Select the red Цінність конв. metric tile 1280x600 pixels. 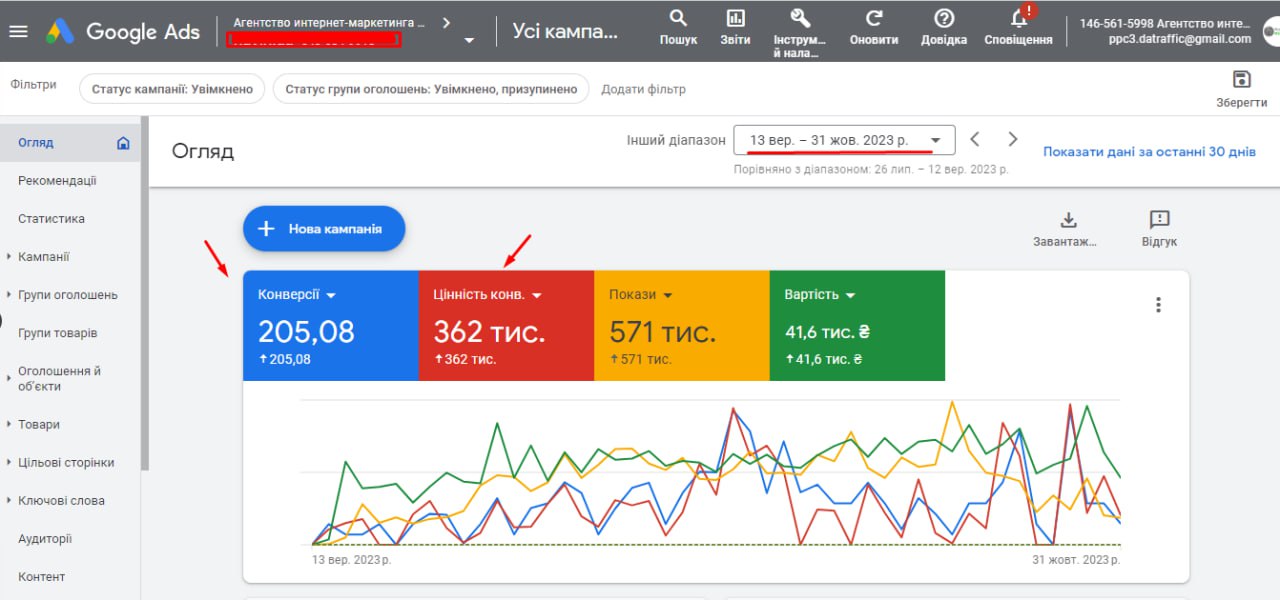(x=506, y=326)
